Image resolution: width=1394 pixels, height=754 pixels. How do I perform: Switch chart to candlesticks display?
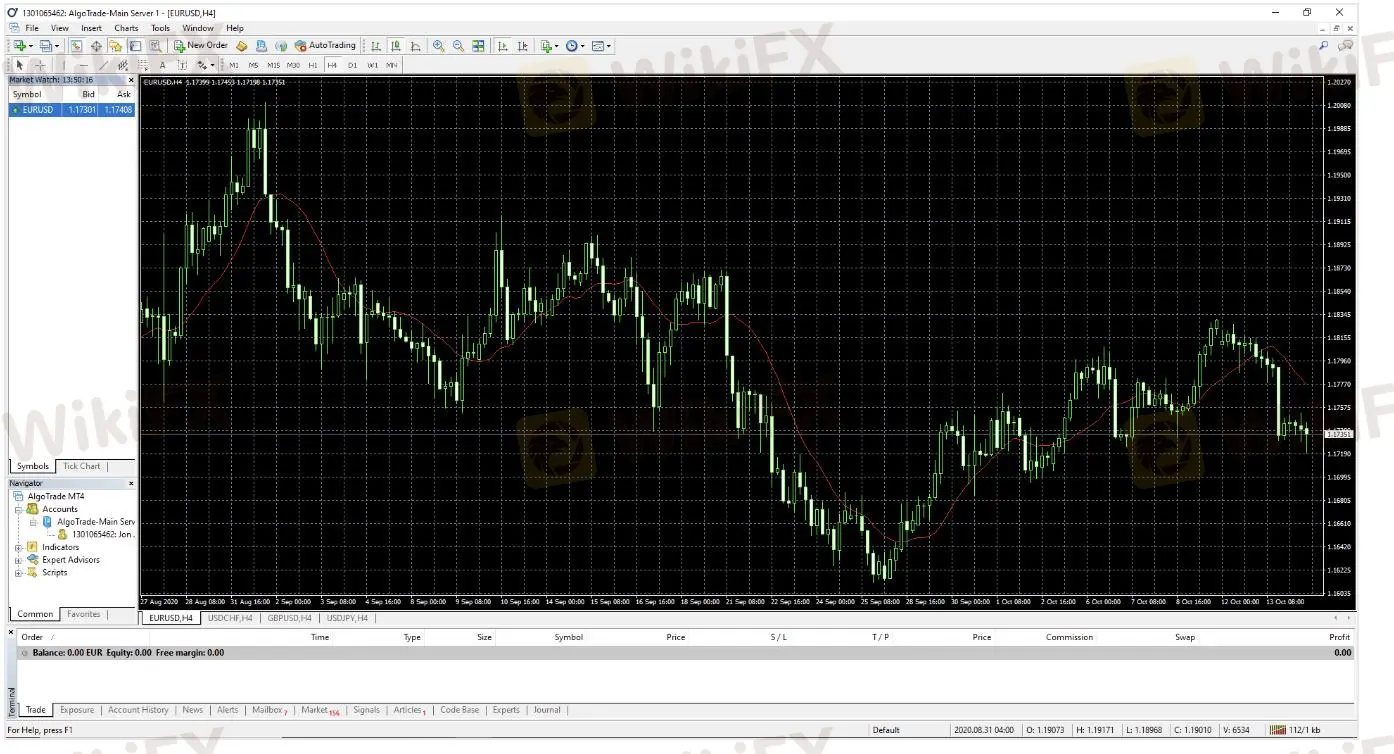point(396,46)
